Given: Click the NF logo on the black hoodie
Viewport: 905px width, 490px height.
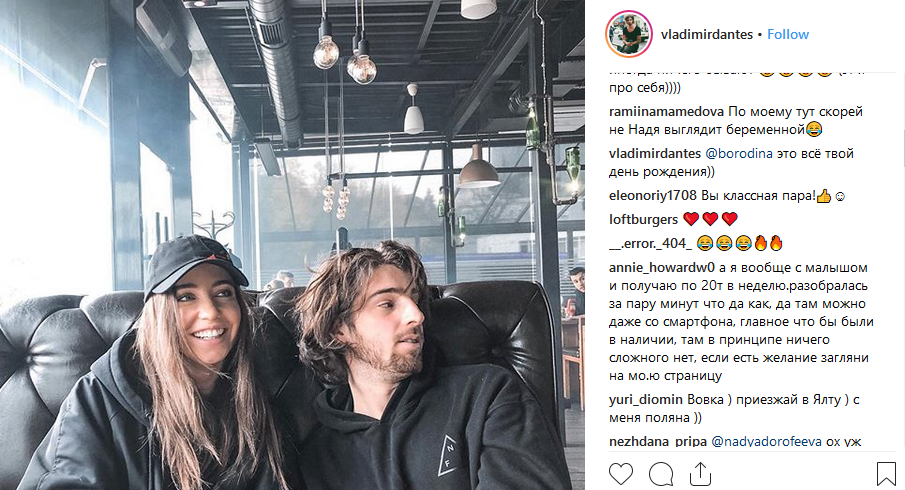Looking at the screenshot, I should tap(449, 454).
